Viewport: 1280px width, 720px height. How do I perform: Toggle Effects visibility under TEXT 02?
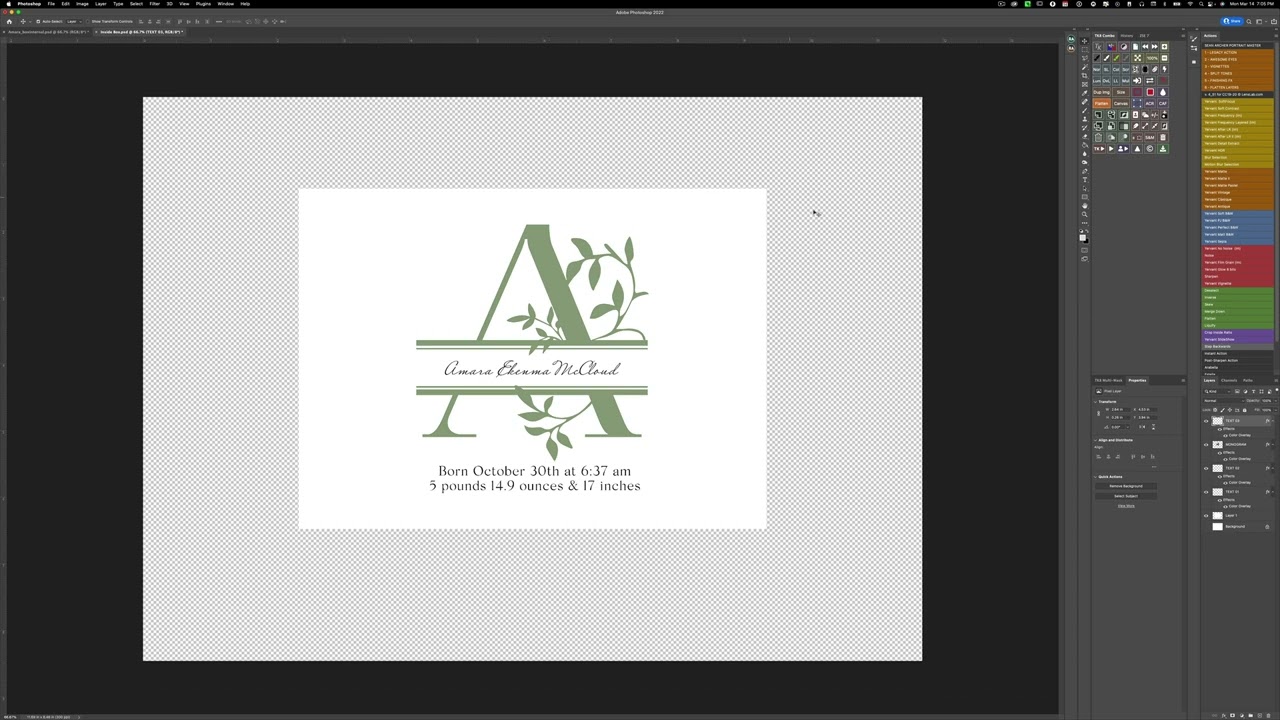[1220, 477]
